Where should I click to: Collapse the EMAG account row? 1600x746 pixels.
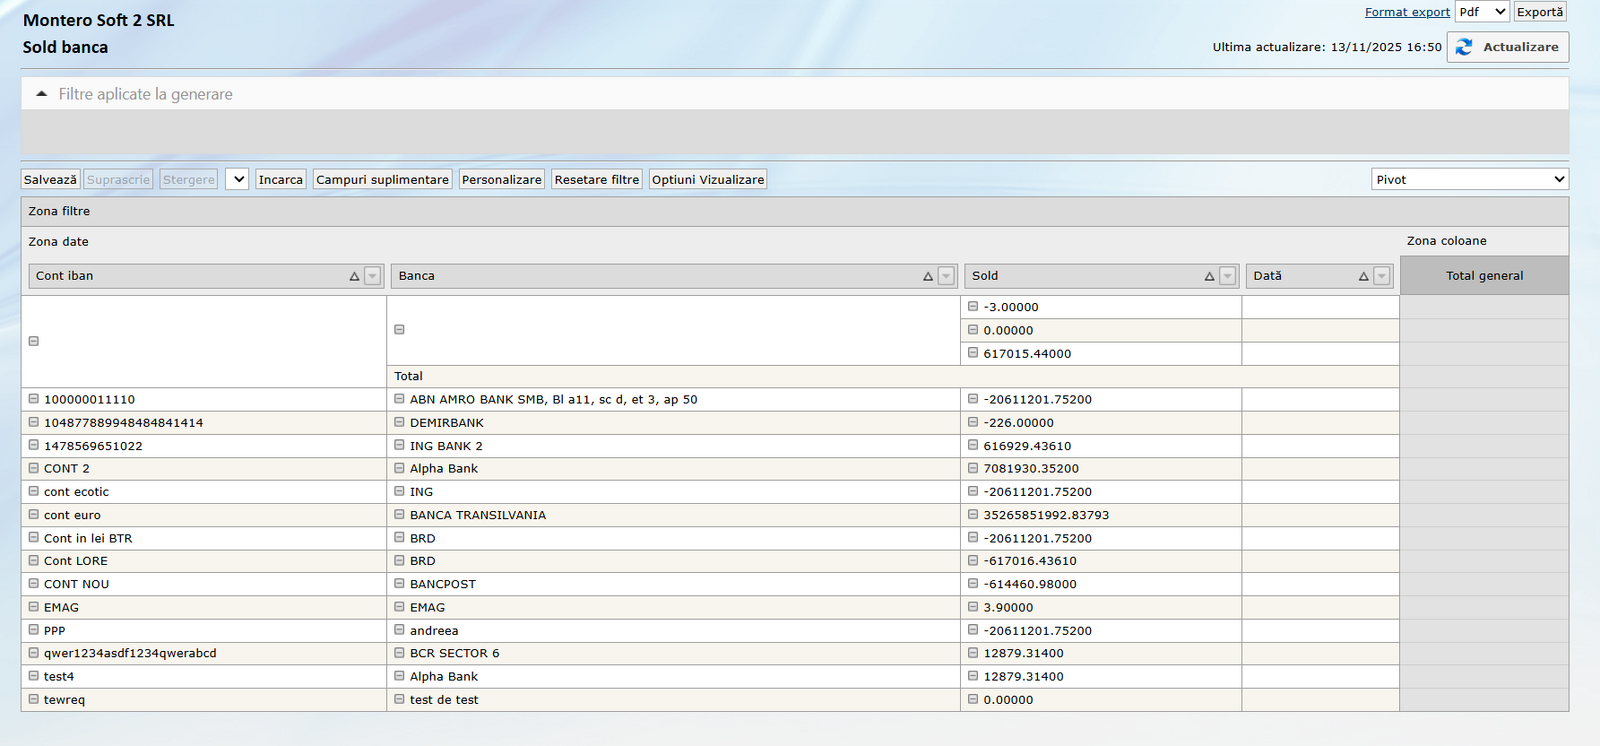[34, 607]
